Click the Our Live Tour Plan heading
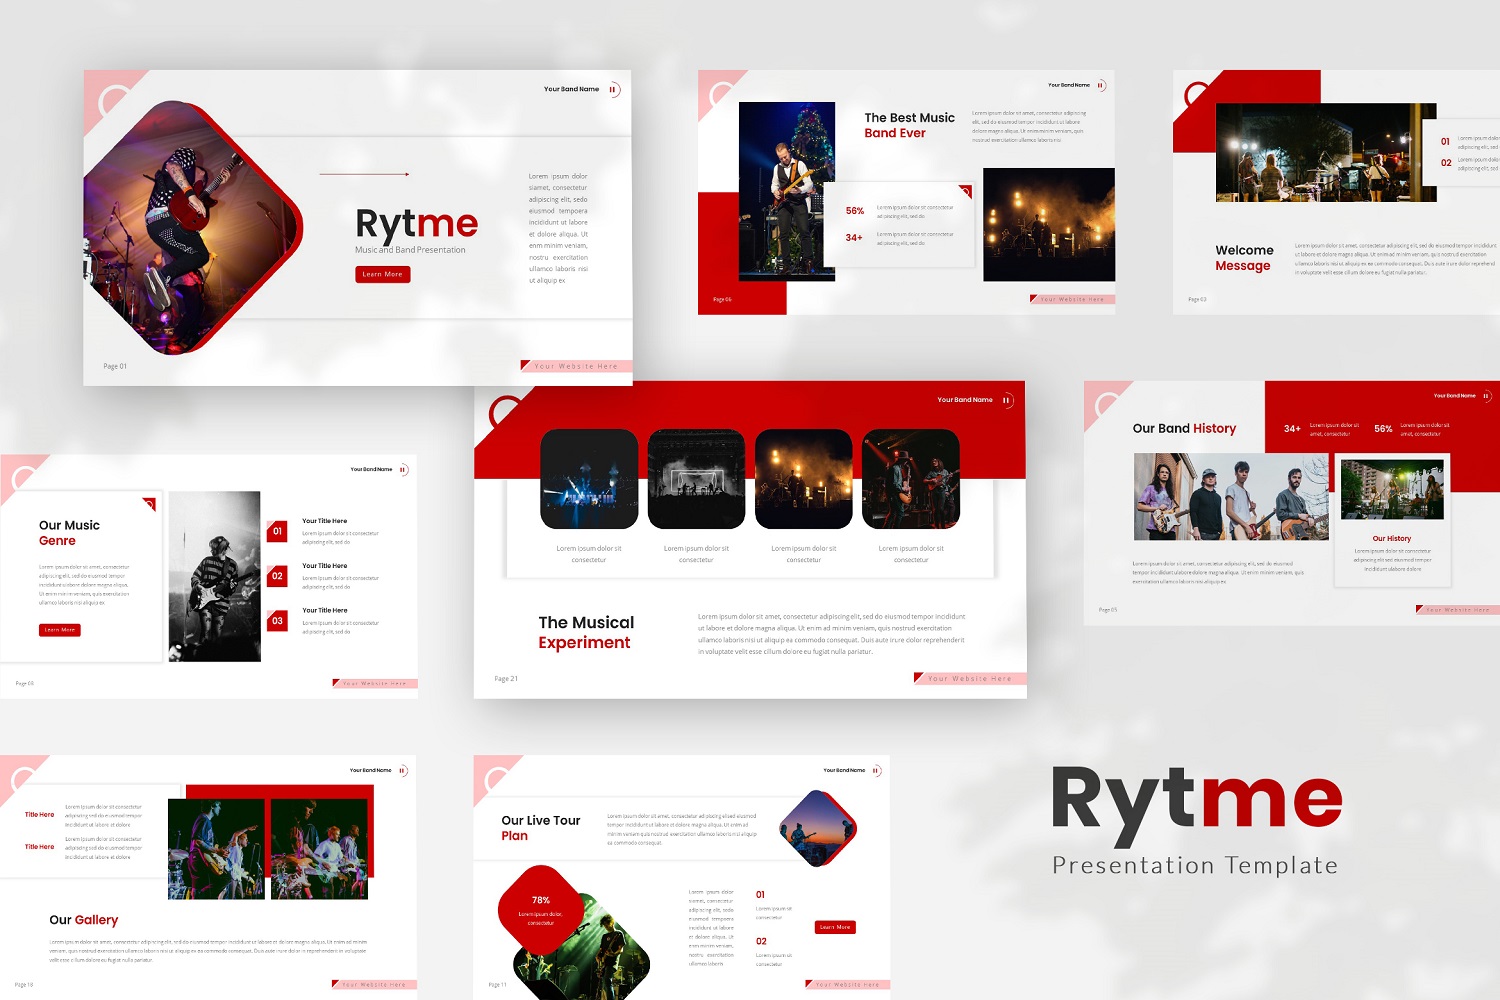 541,828
